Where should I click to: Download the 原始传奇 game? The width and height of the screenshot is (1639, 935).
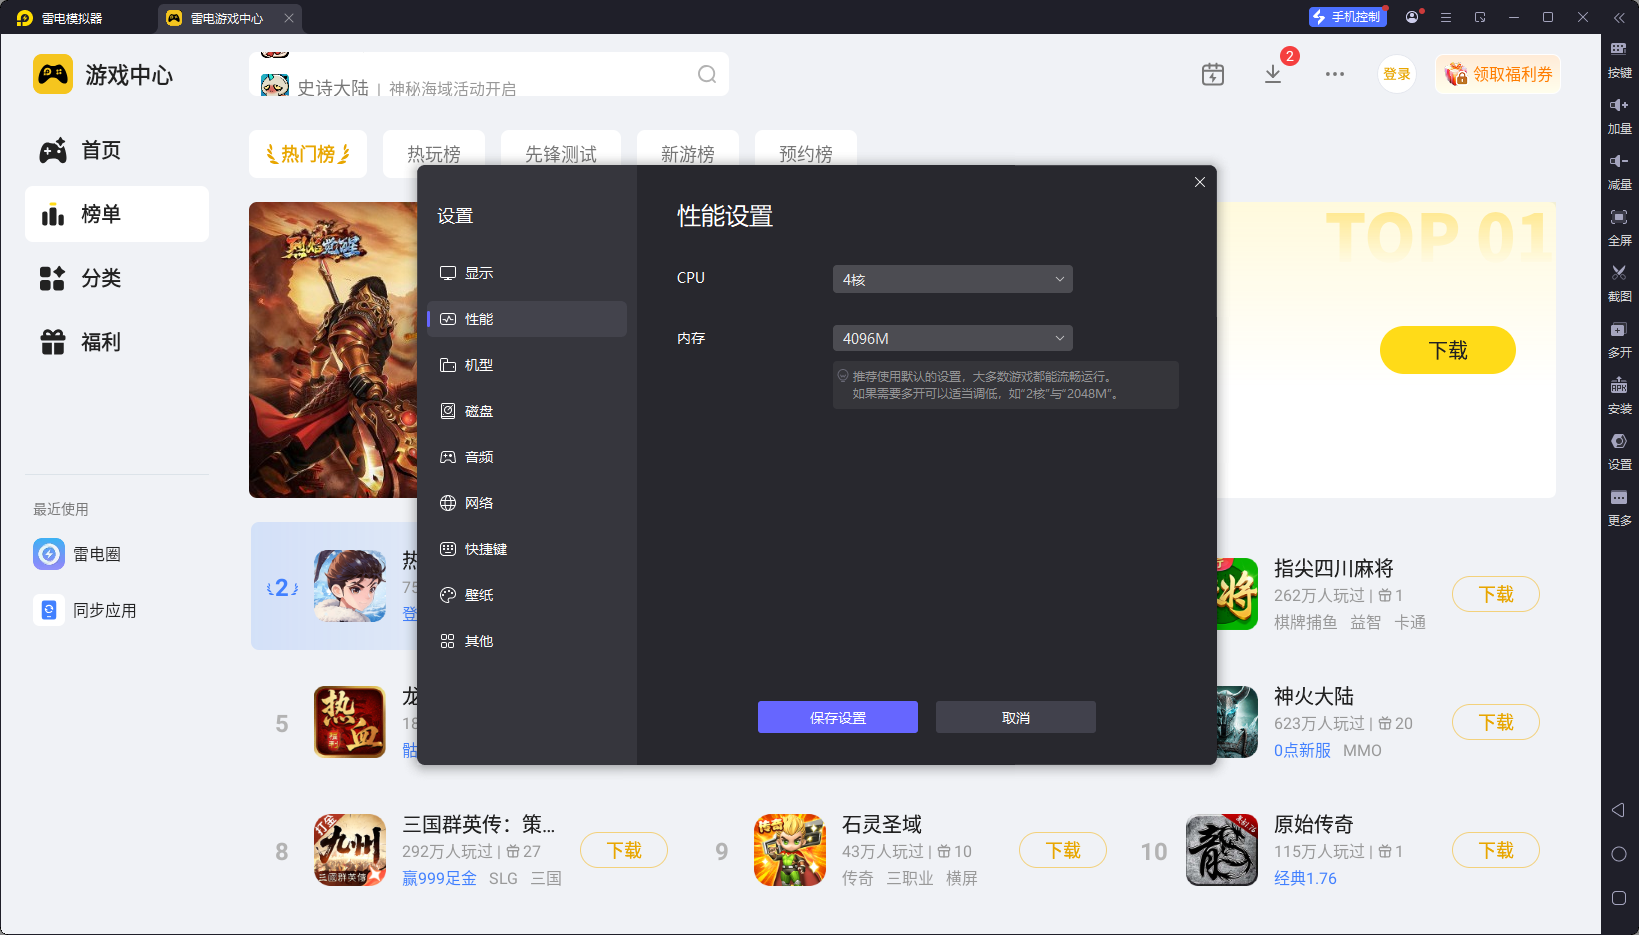tap(1495, 850)
